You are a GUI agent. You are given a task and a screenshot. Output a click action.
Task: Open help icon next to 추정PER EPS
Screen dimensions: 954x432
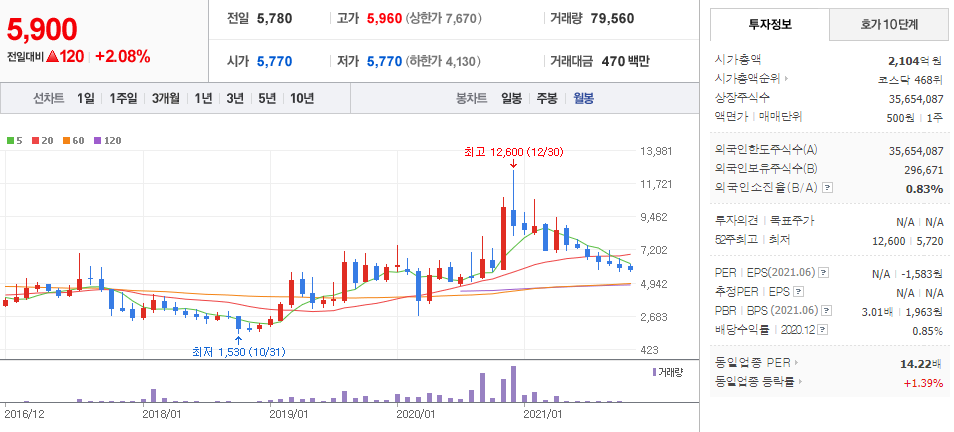coord(799,291)
